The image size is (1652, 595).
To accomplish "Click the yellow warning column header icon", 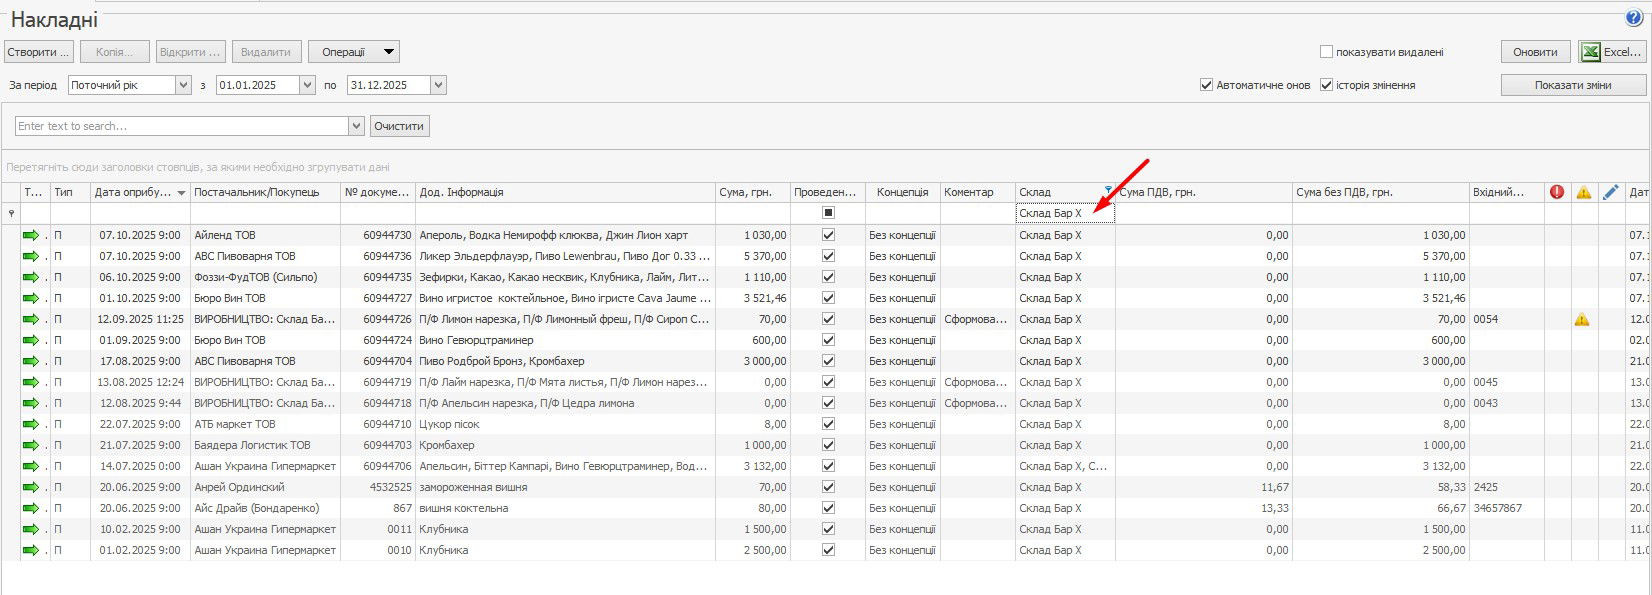I will [x=1584, y=192].
